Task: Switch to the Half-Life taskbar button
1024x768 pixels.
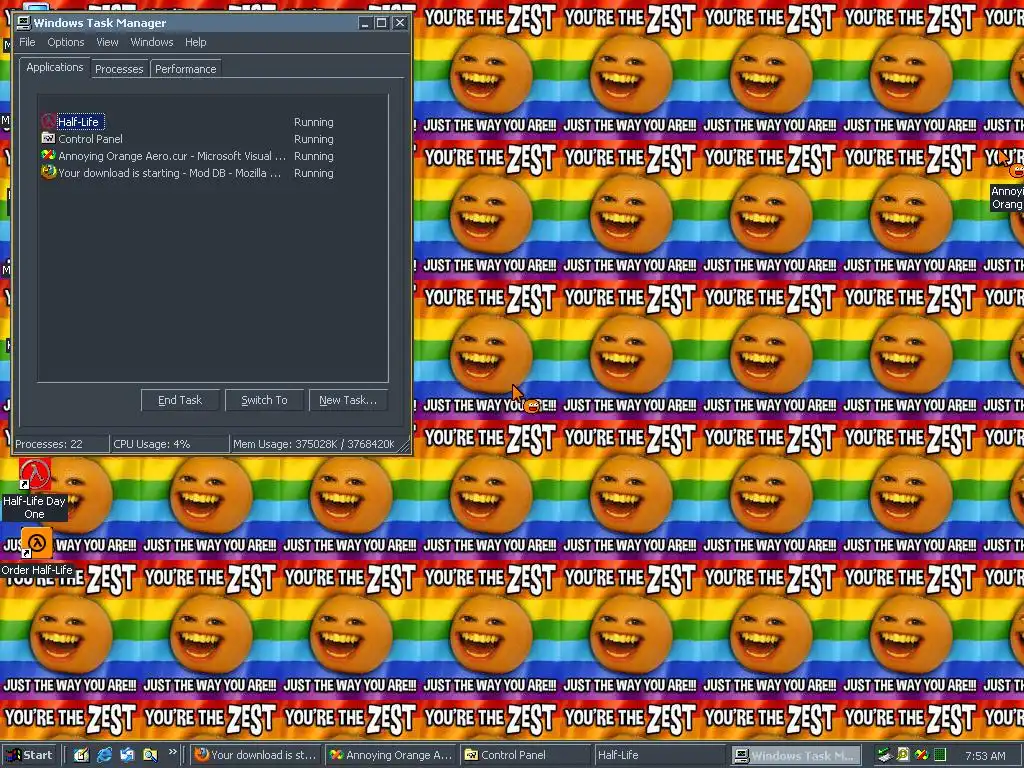Action: click(661, 755)
